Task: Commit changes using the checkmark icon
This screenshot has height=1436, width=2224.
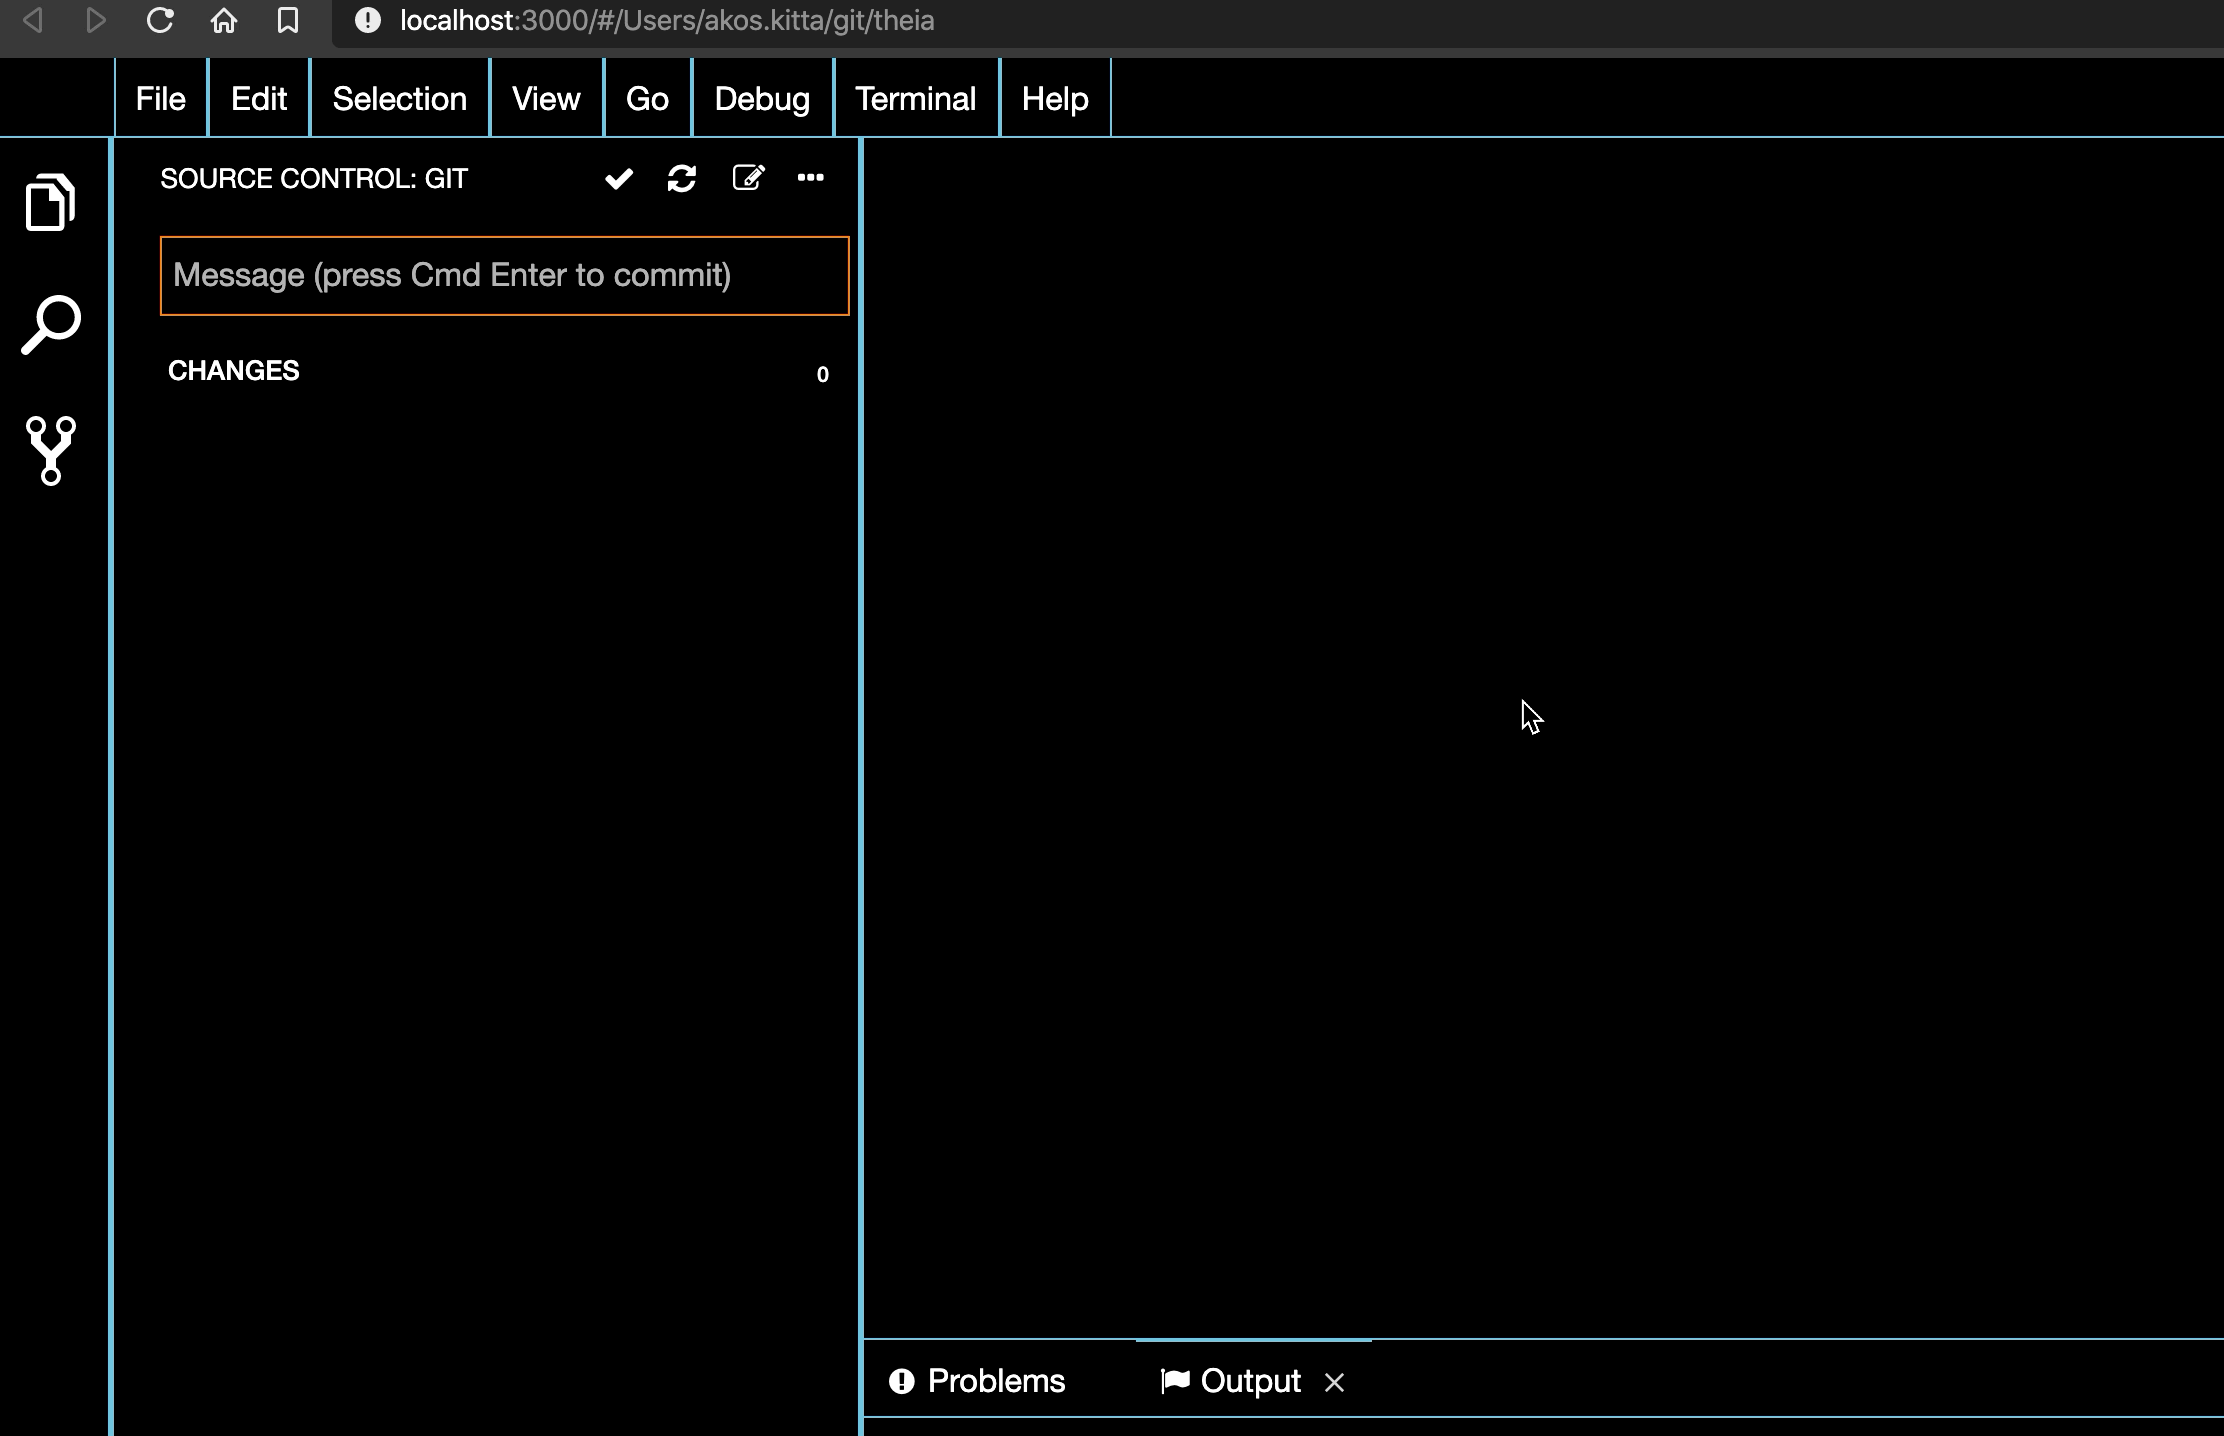Action: coord(618,178)
